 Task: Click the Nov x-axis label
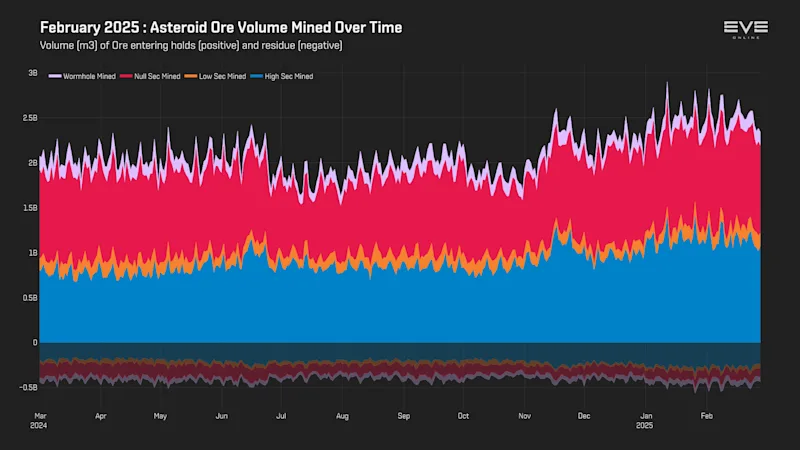pyautogui.click(x=524, y=416)
